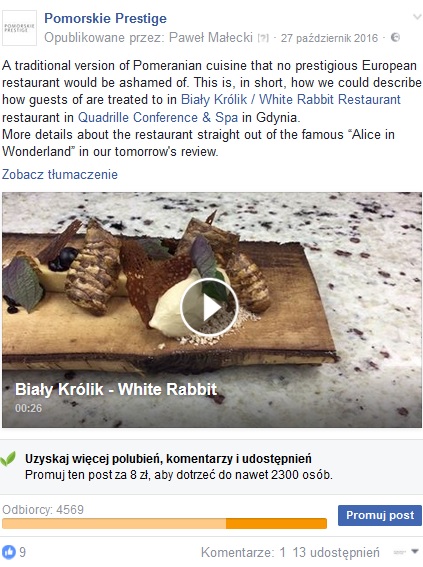Click Zobacz tłumaczenie translation link
Image resolution: width=423 pixels, height=567 pixels.
[60, 174]
